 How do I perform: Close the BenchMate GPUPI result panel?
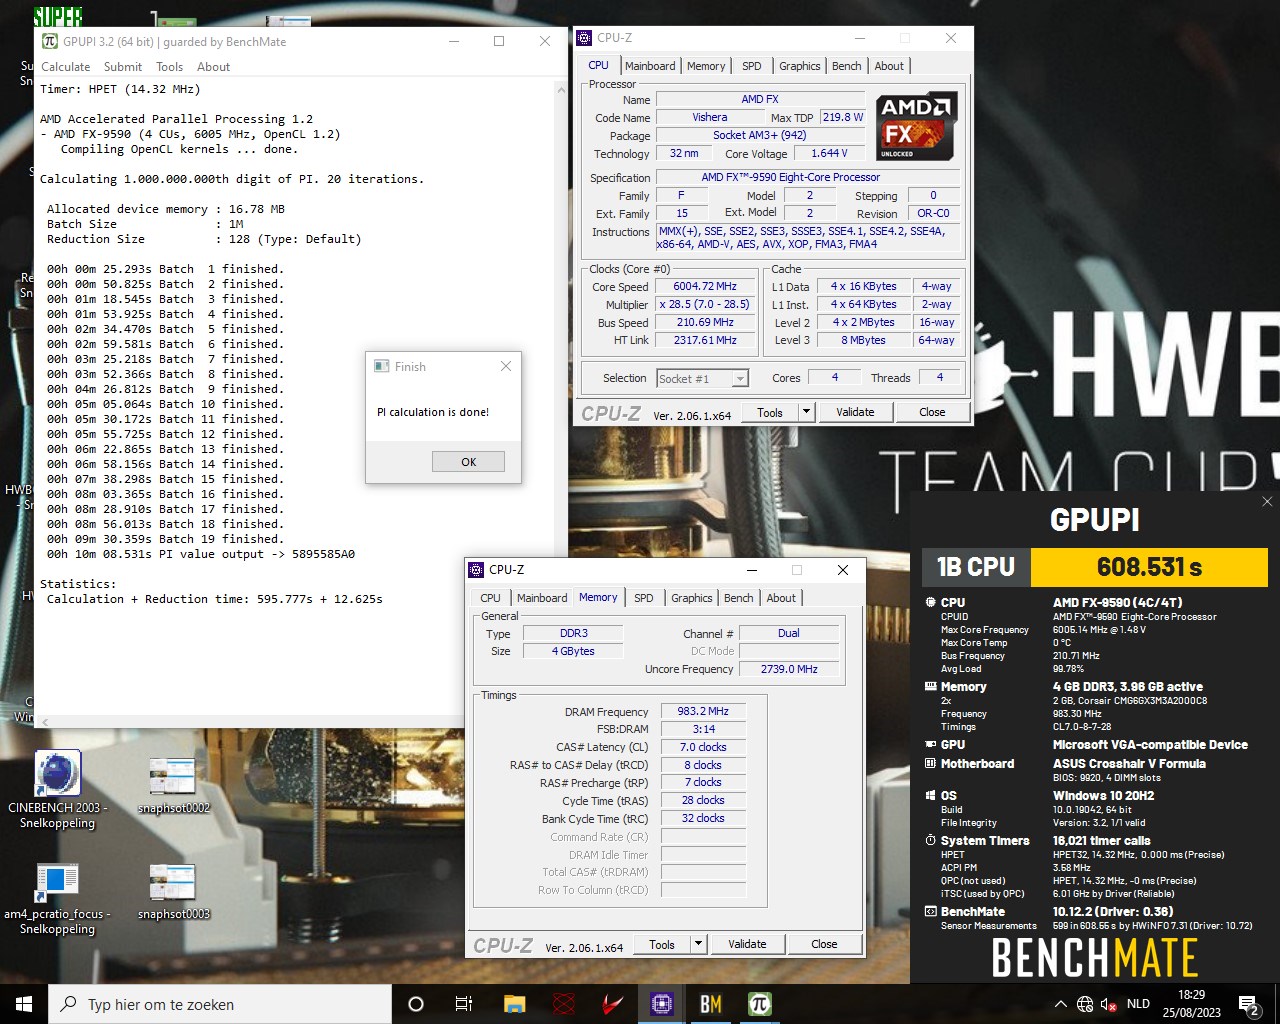(x=1266, y=502)
